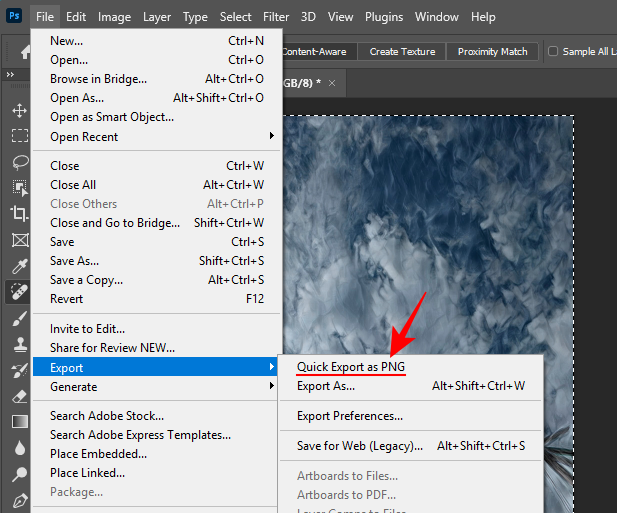Select the Frame tool
The image size is (617, 513).
click(x=20, y=240)
